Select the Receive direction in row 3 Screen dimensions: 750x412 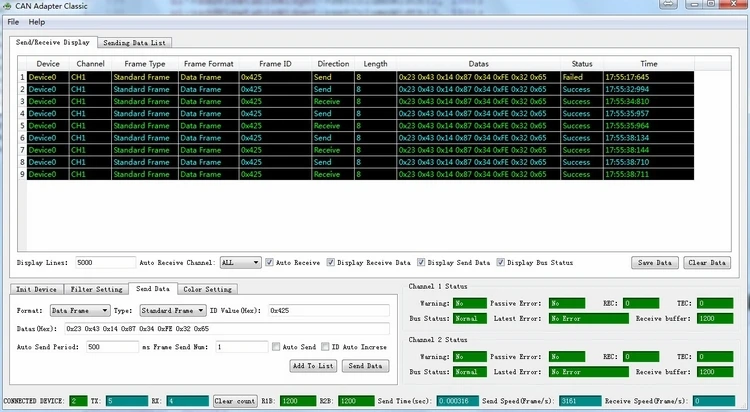pos(333,101)
